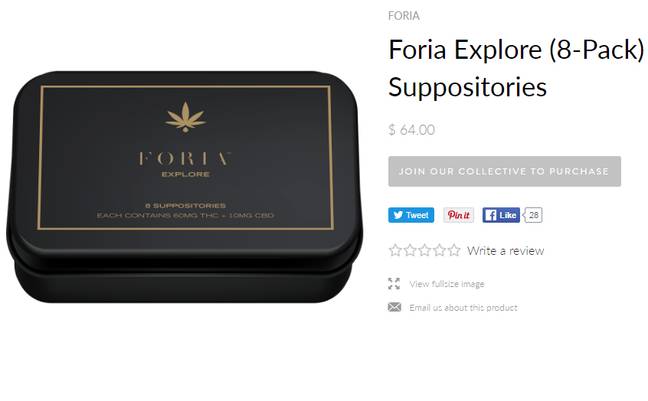Click the Twitter bird icon
The height and width of the screenshot is (401, 648).
(398, 215)
